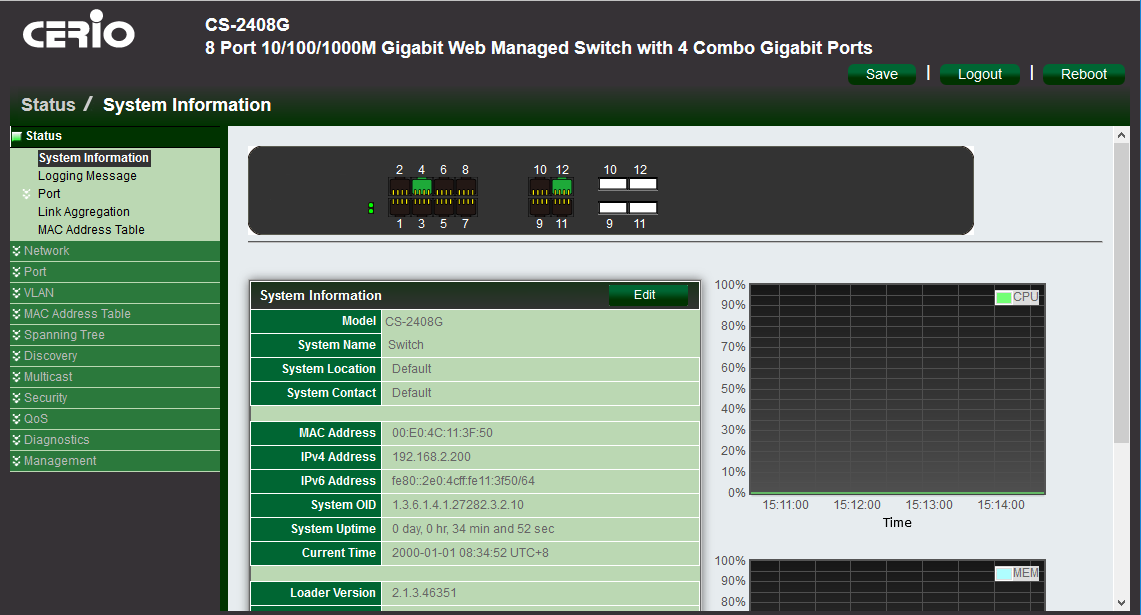1141x615 pixels.
Task: Expand the VLAN menu section
Action: pos(115,293)
